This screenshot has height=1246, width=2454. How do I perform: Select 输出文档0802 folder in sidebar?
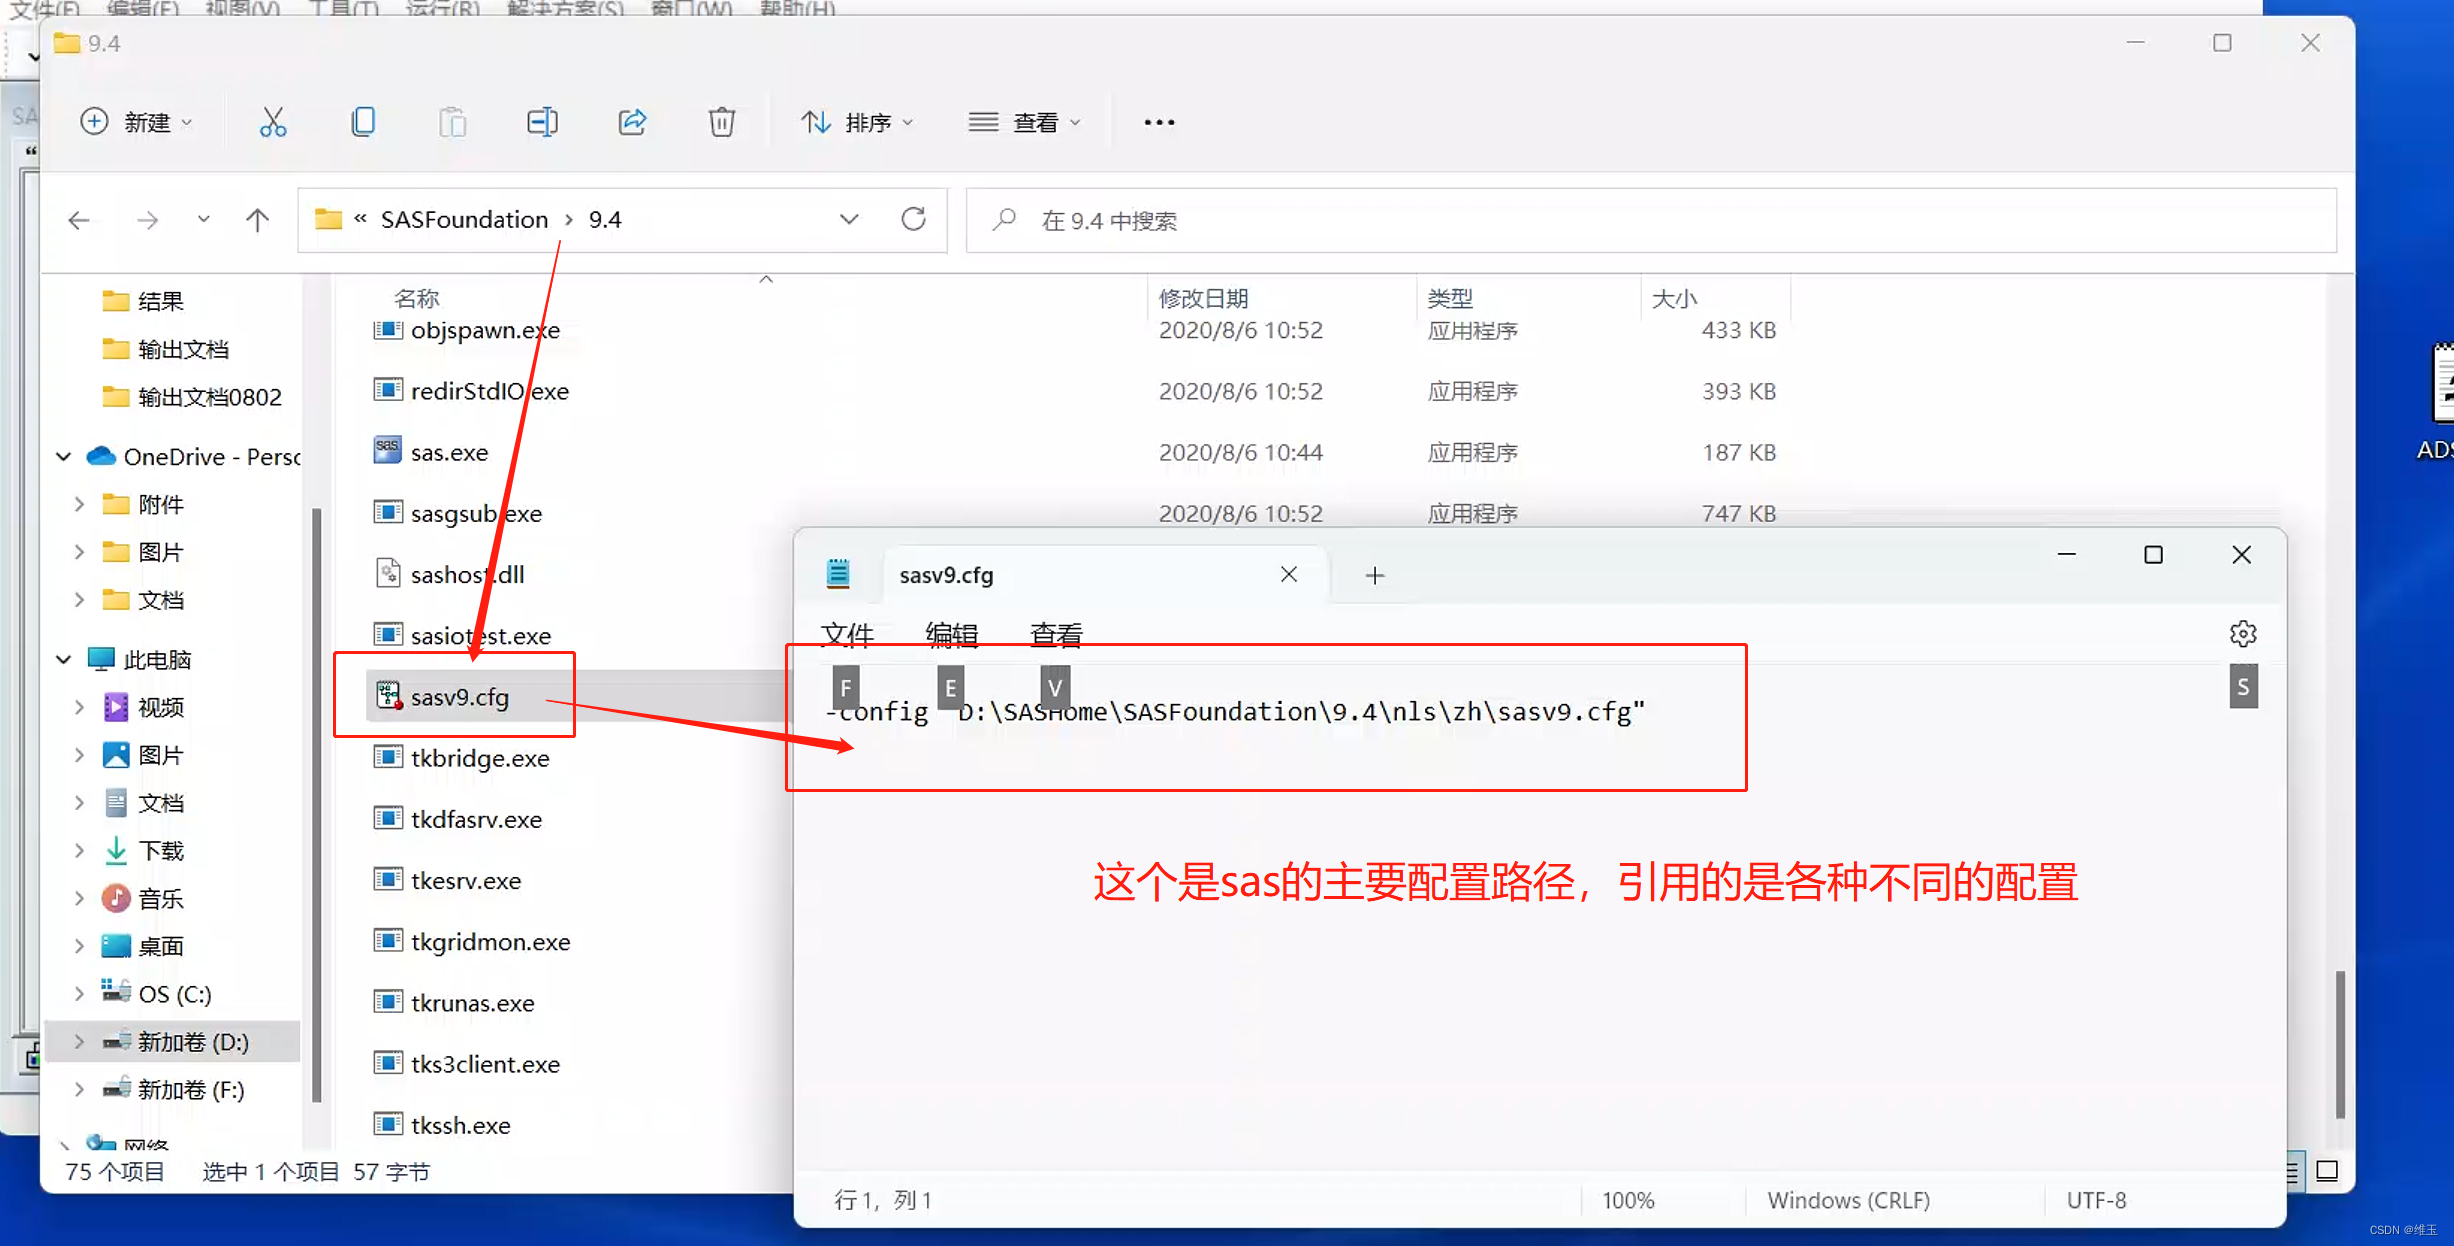click(192, 397)
